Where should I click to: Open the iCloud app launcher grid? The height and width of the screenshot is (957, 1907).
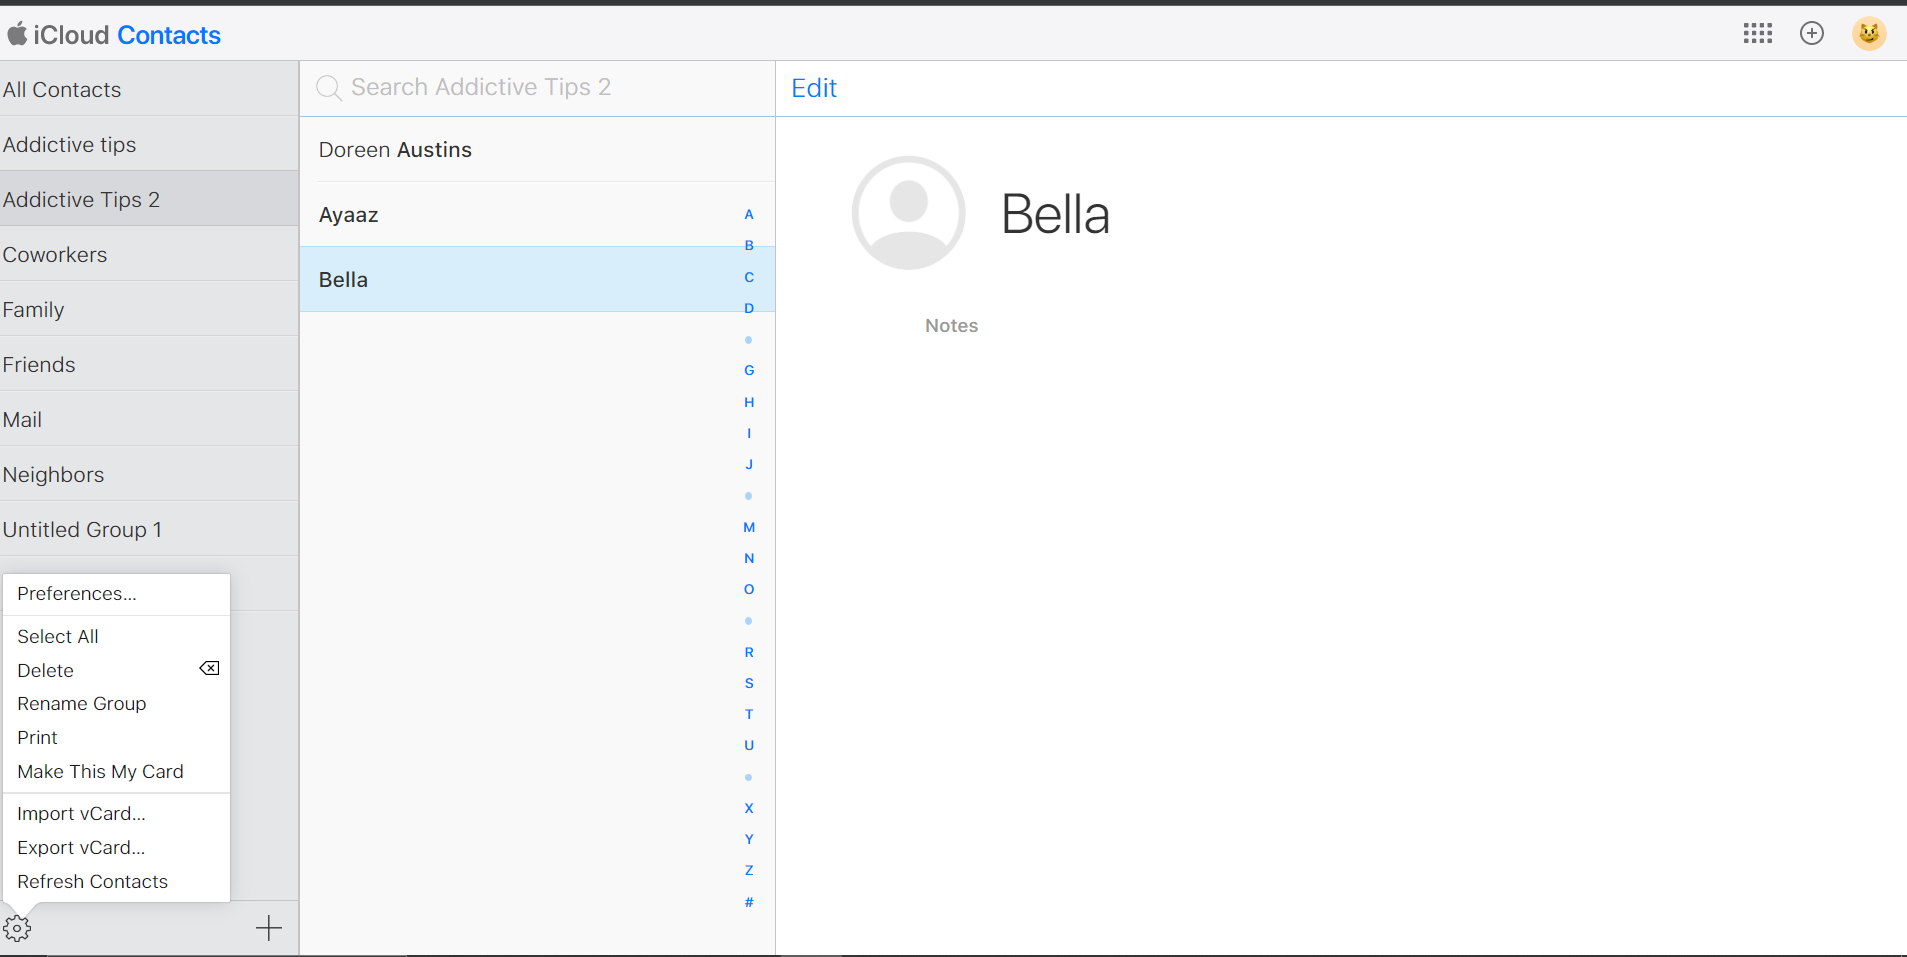coord(1757,33)
